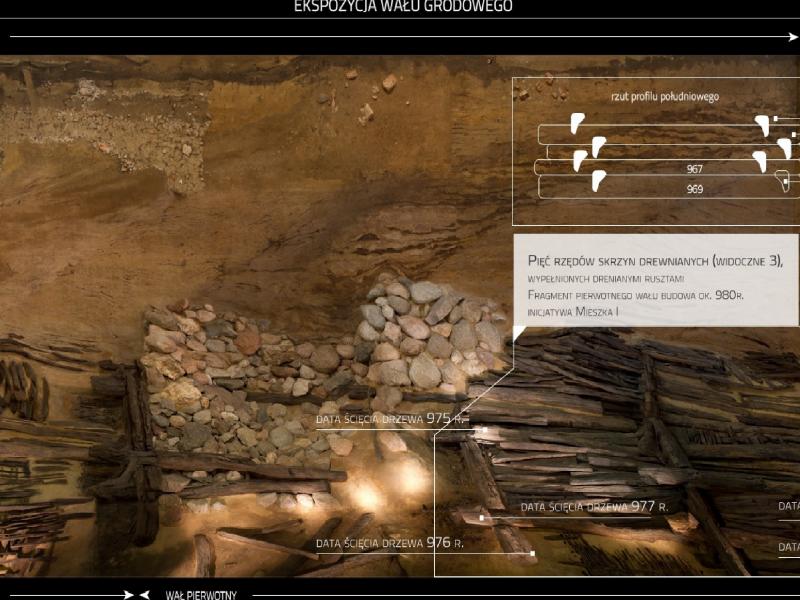
Task: Click the square endpoint of the 975 date line
Action: tap(484, 430)
